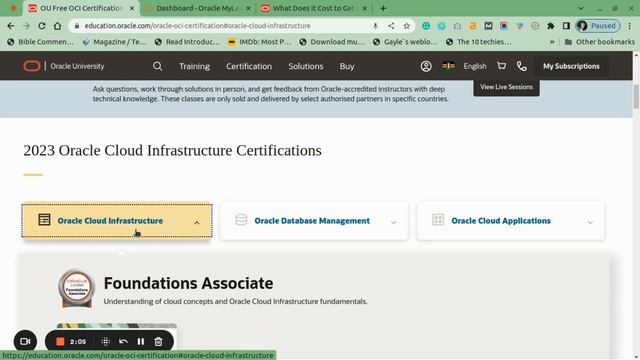640x360 pixels.
Task: Go back to the previous page
Action: [x=11, y=26]
